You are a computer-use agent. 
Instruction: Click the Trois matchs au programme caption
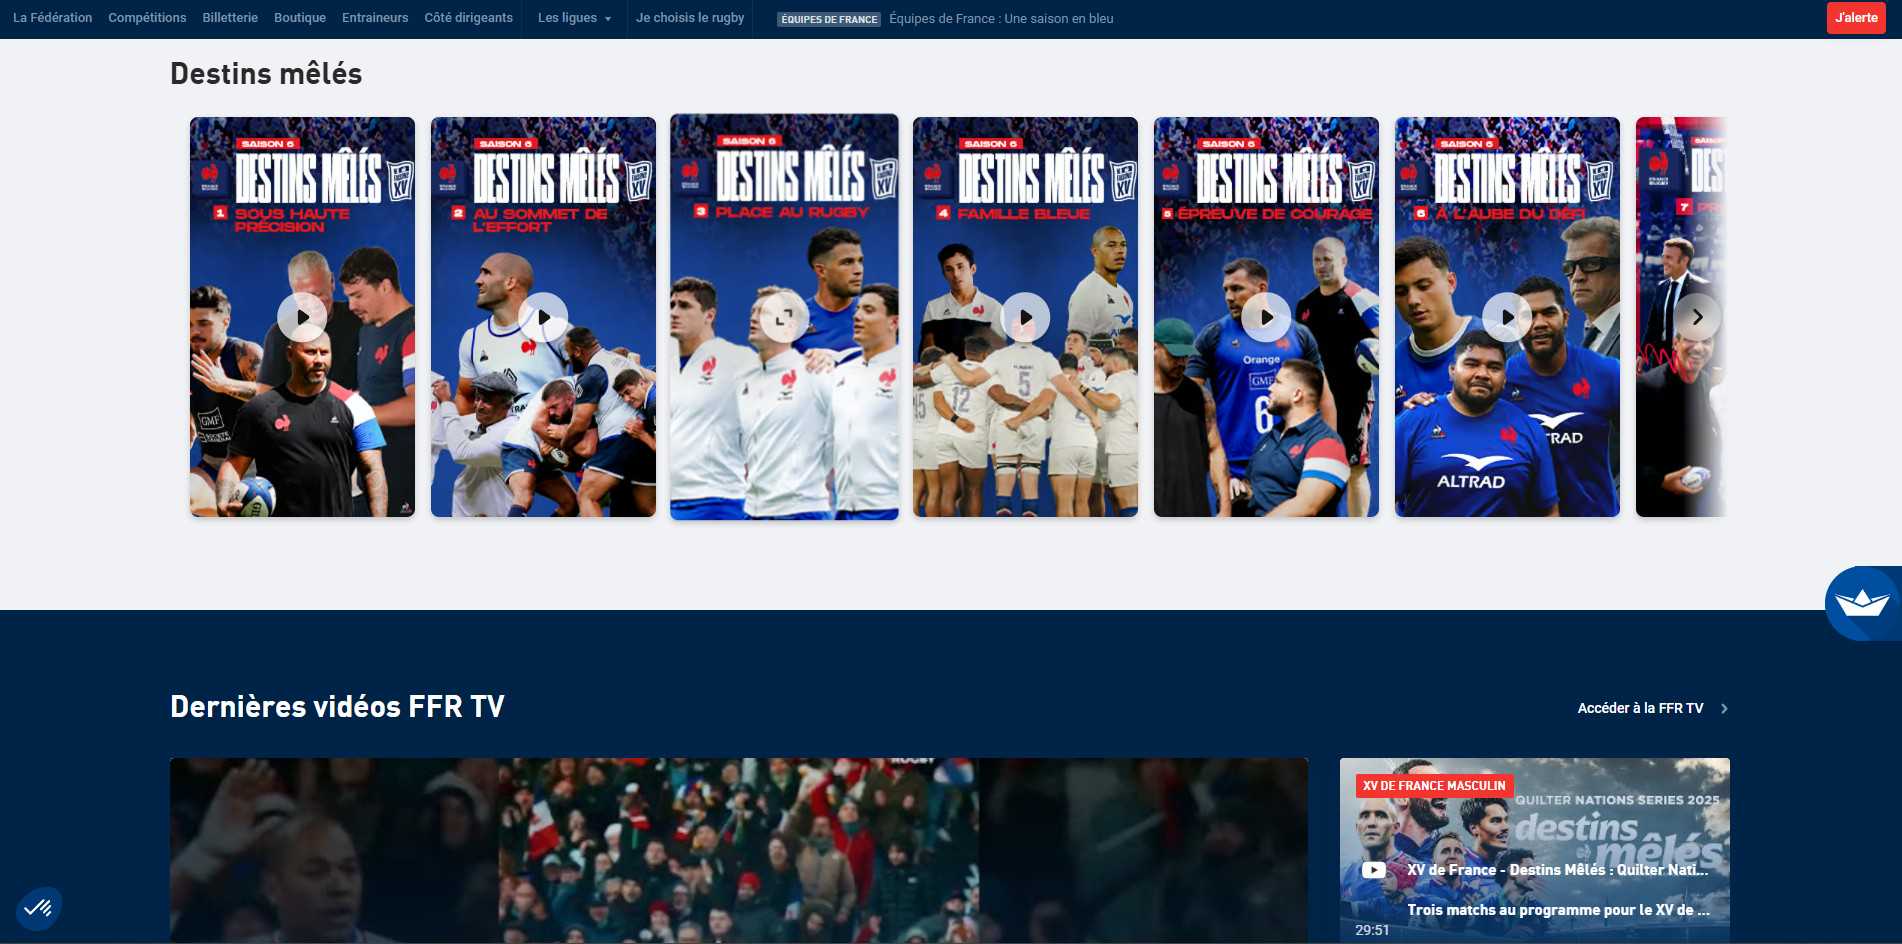point(1558,910)
